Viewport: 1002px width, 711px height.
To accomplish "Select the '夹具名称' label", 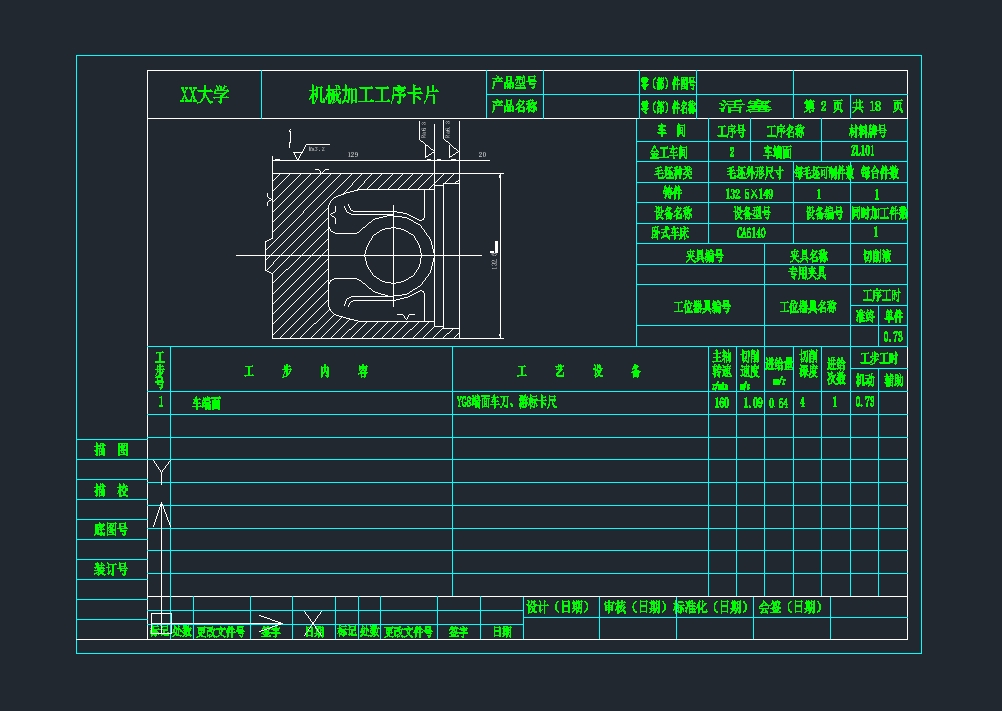I will 808,256.
